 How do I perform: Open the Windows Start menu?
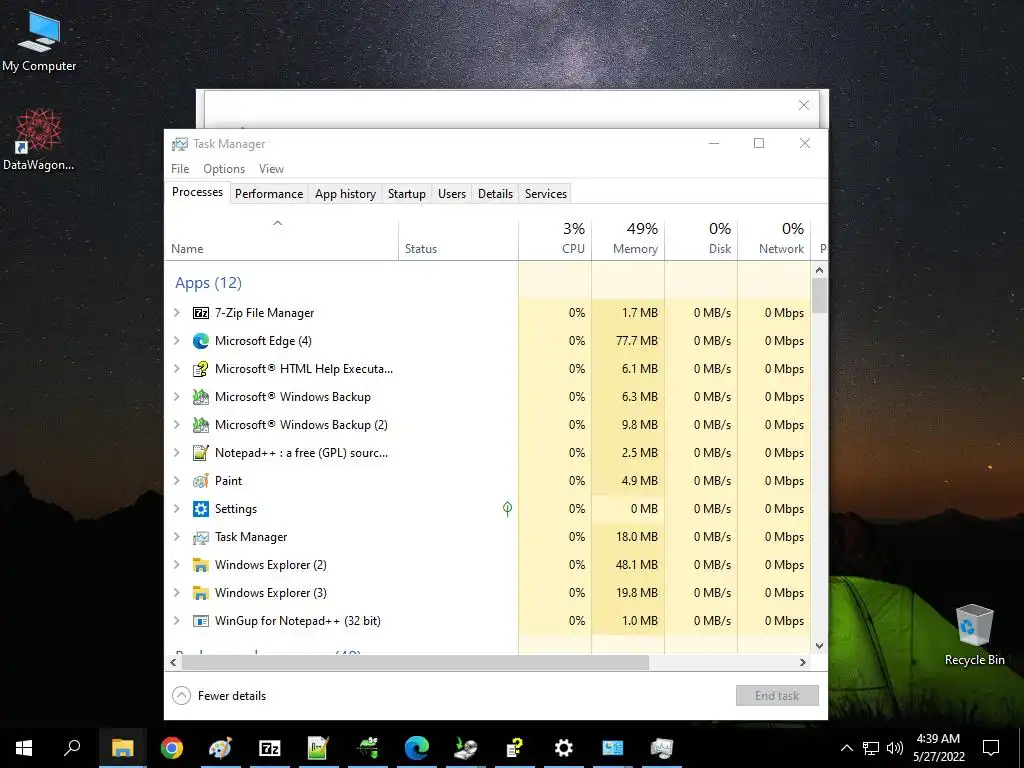pyautogui.click(x=24, y=748)
